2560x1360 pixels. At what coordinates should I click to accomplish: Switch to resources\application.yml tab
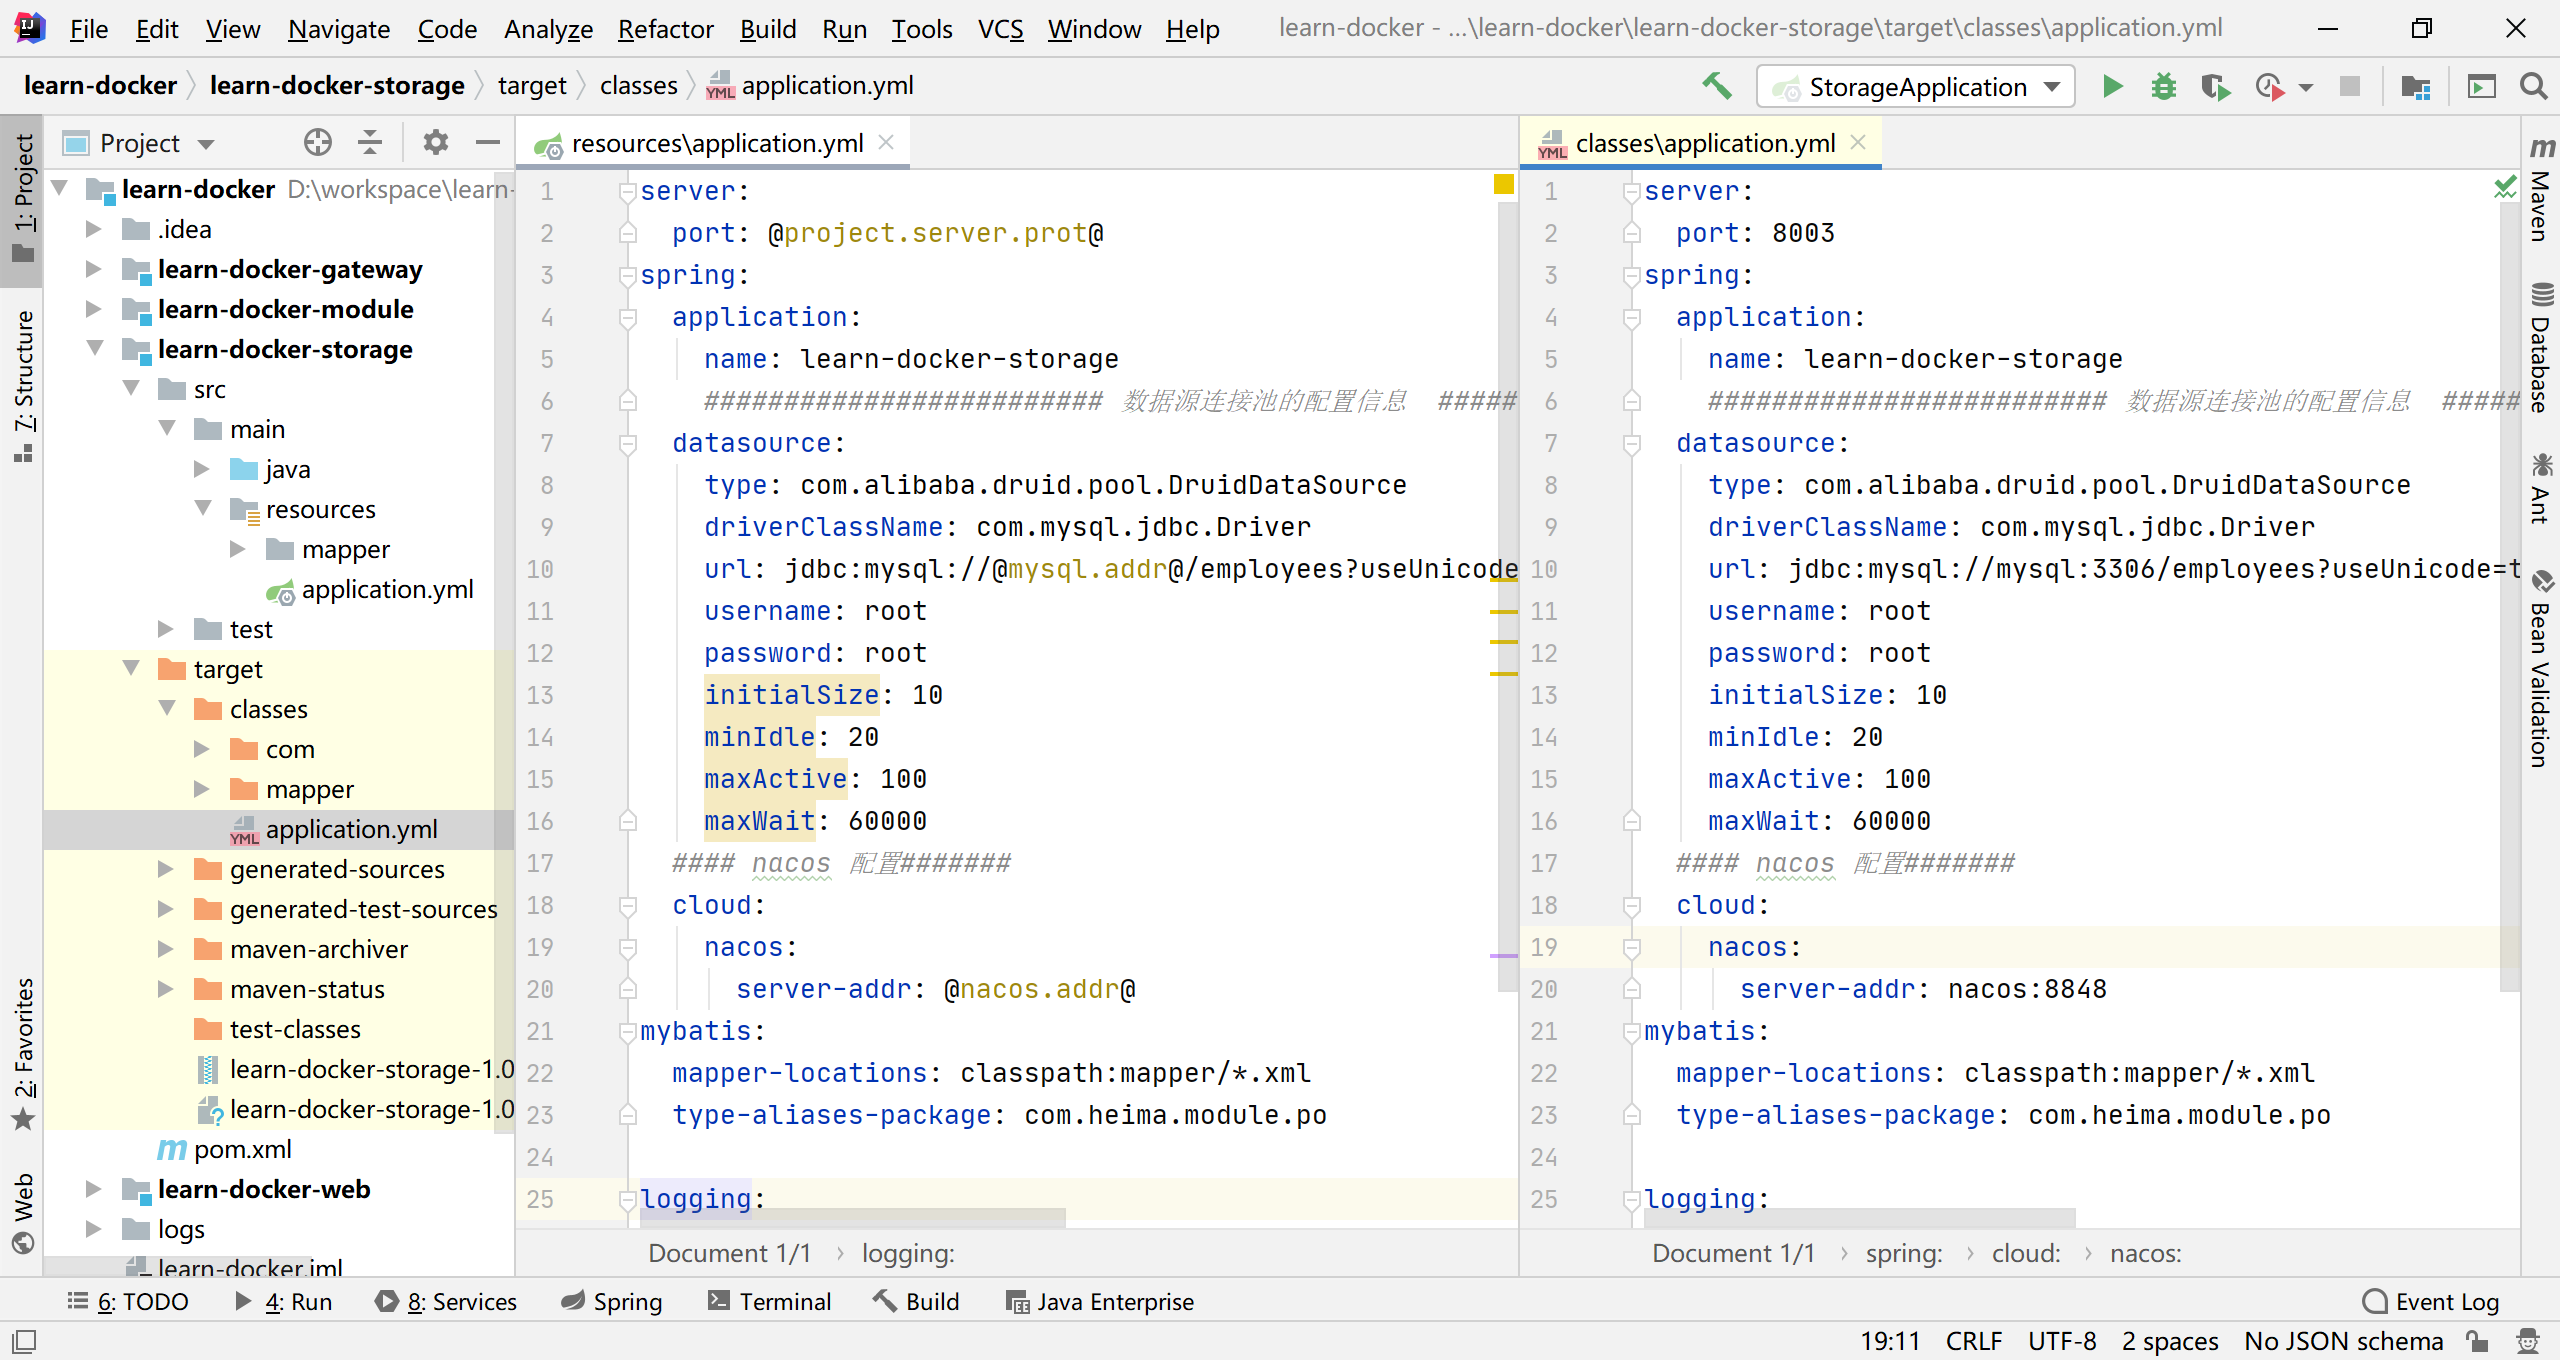pyautogui.click(x=716, y=143)
